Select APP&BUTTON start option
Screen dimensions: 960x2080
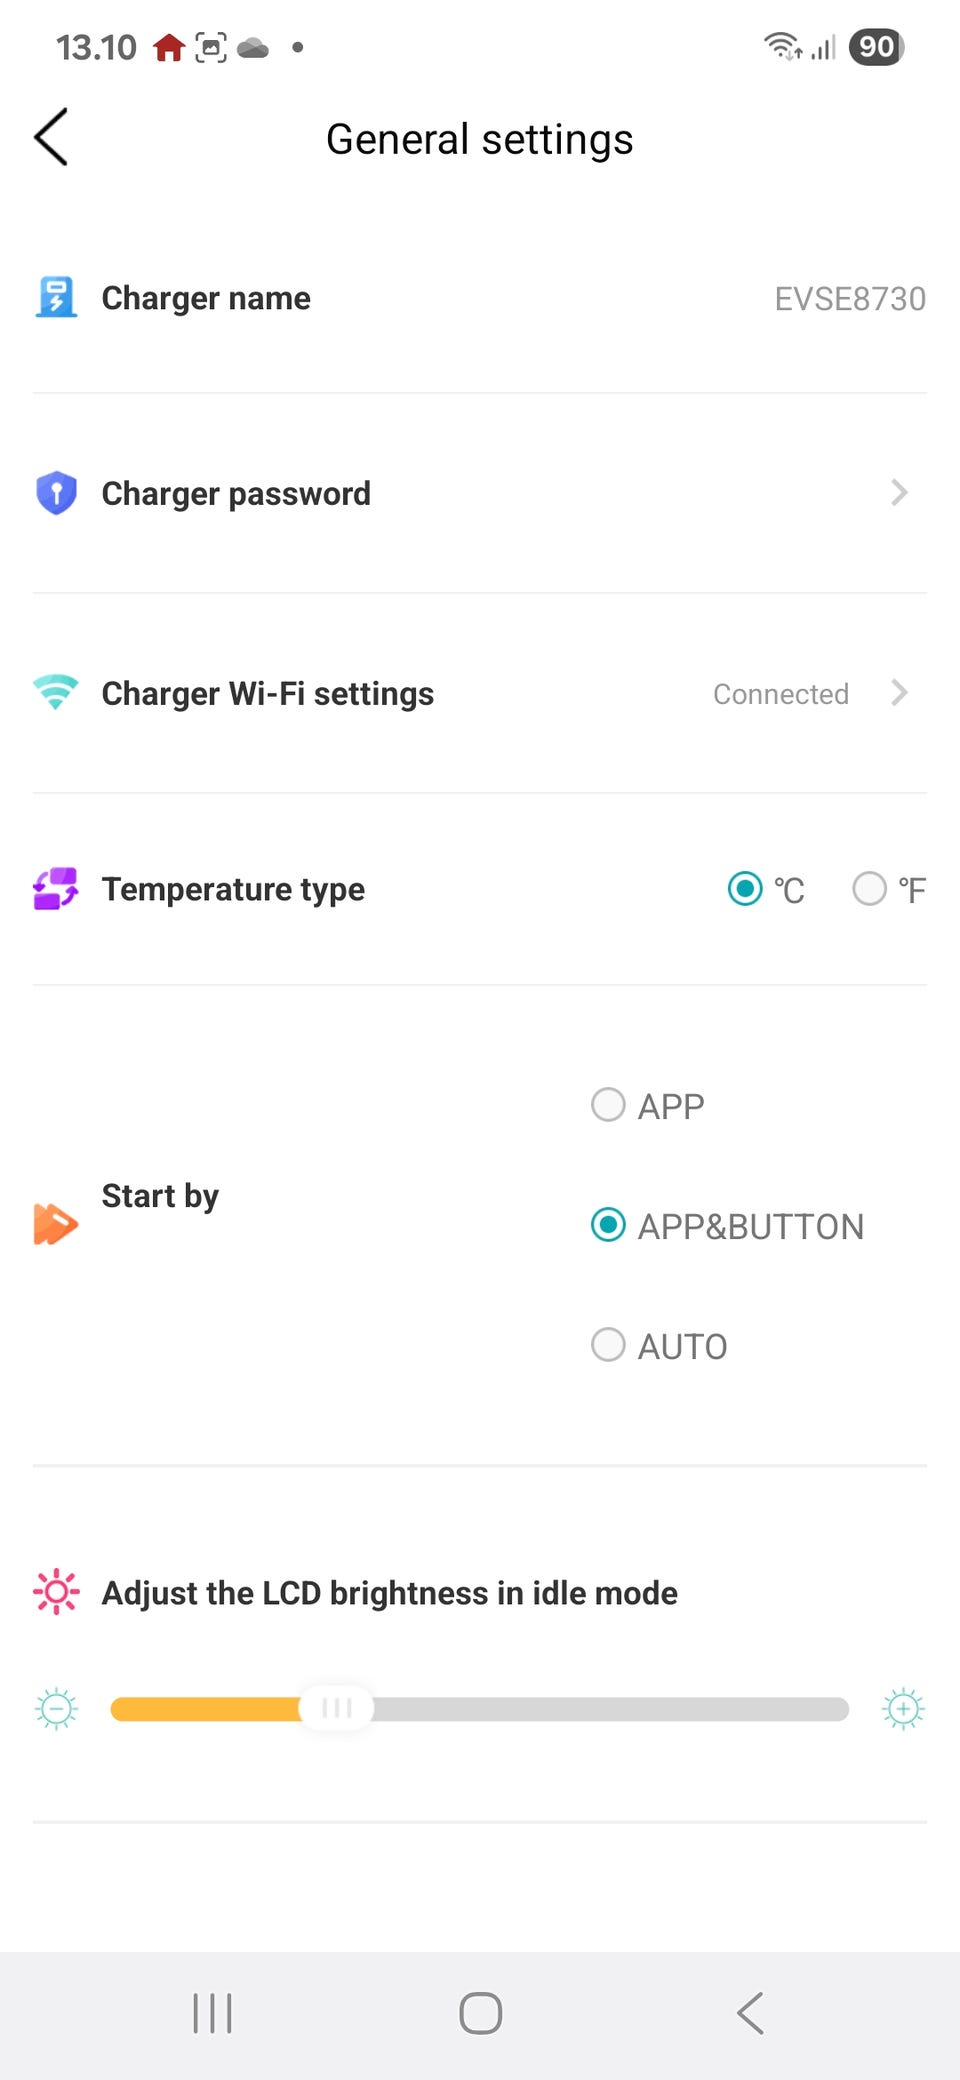pos(608,1225)
